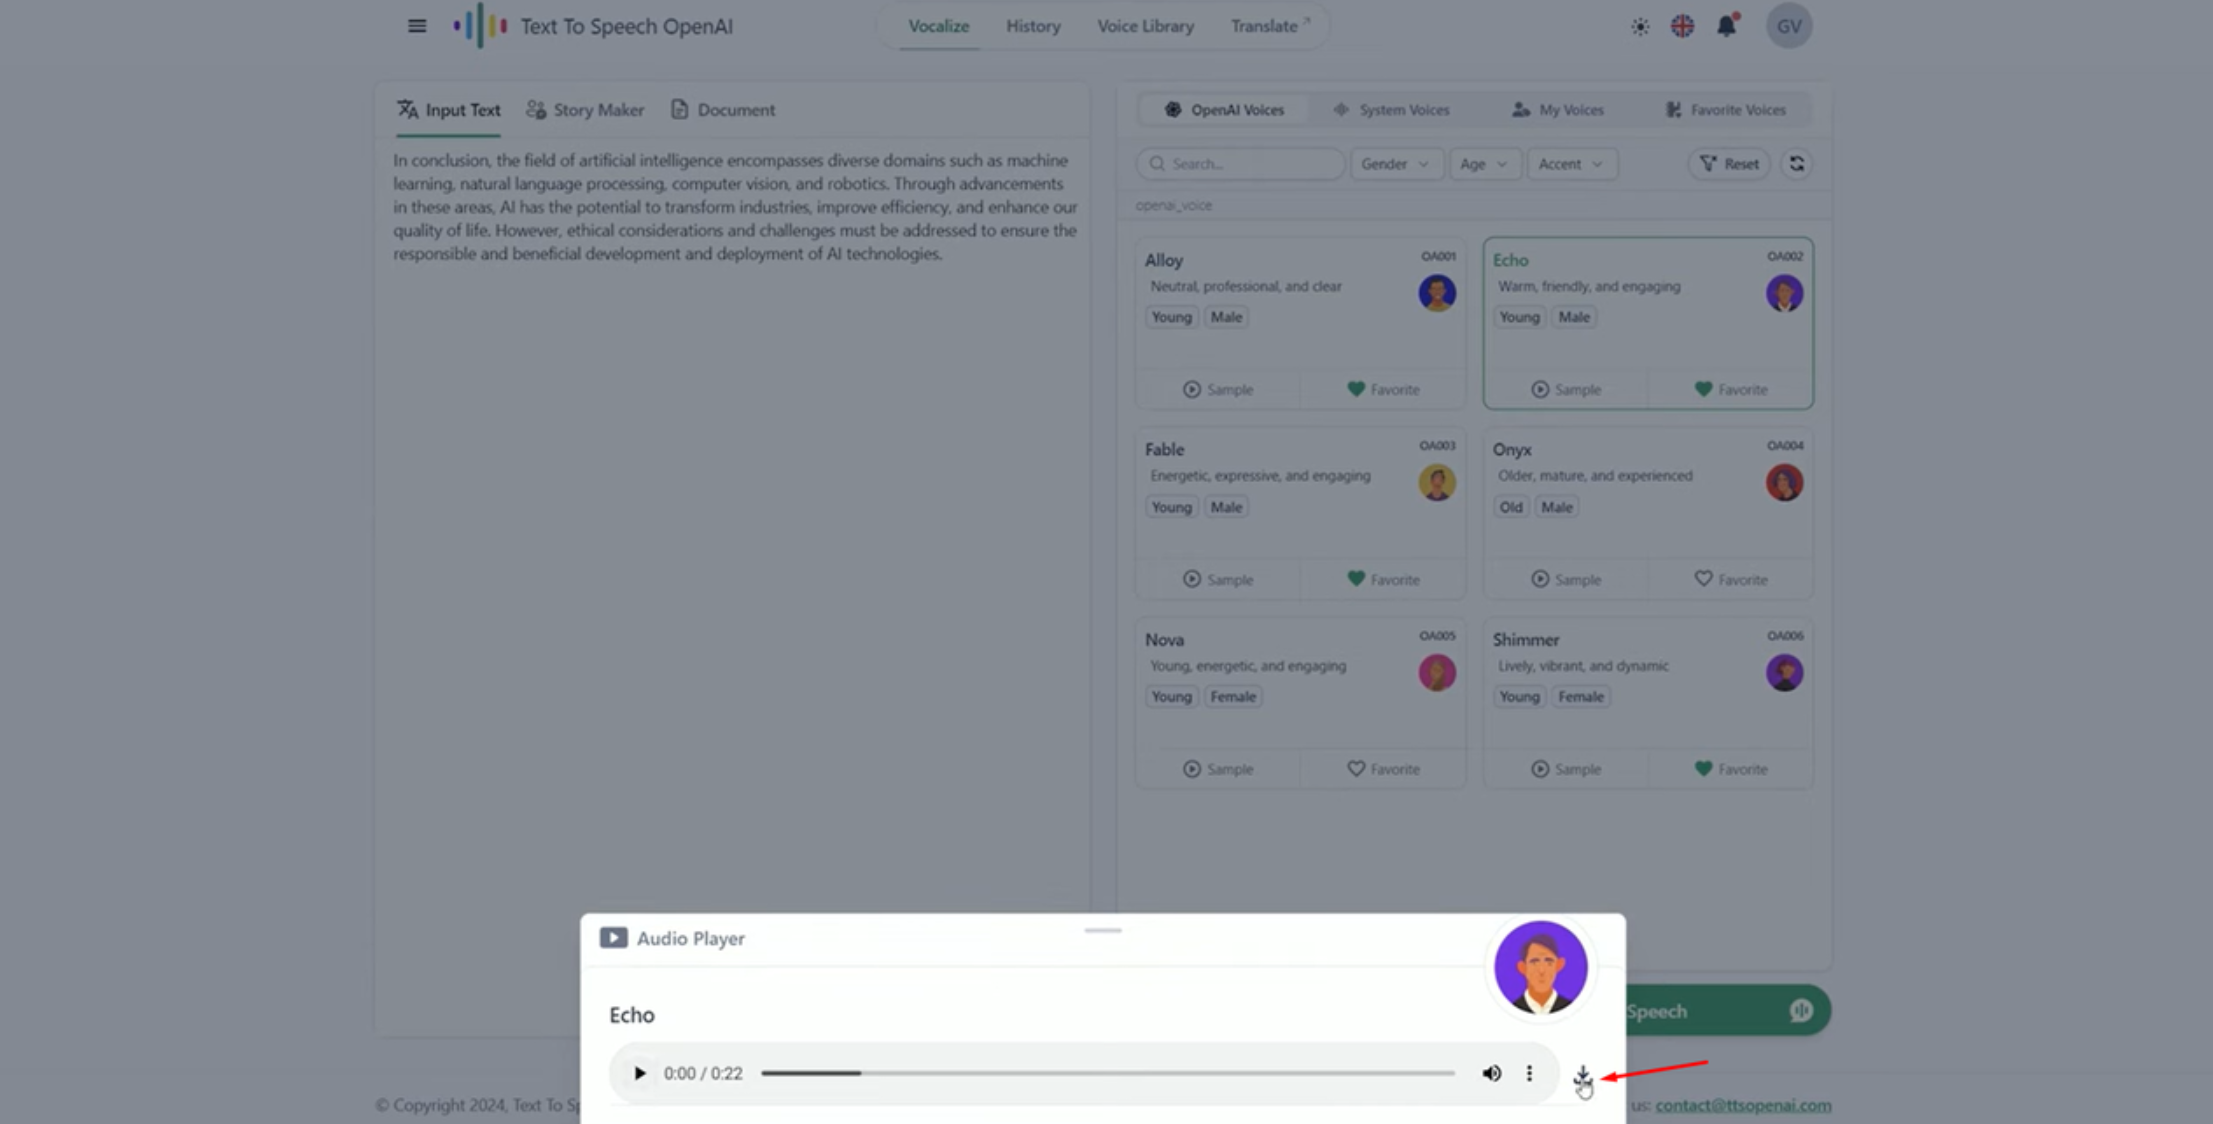Open the Gender filter dropdown

click(x=1396, y=163)
